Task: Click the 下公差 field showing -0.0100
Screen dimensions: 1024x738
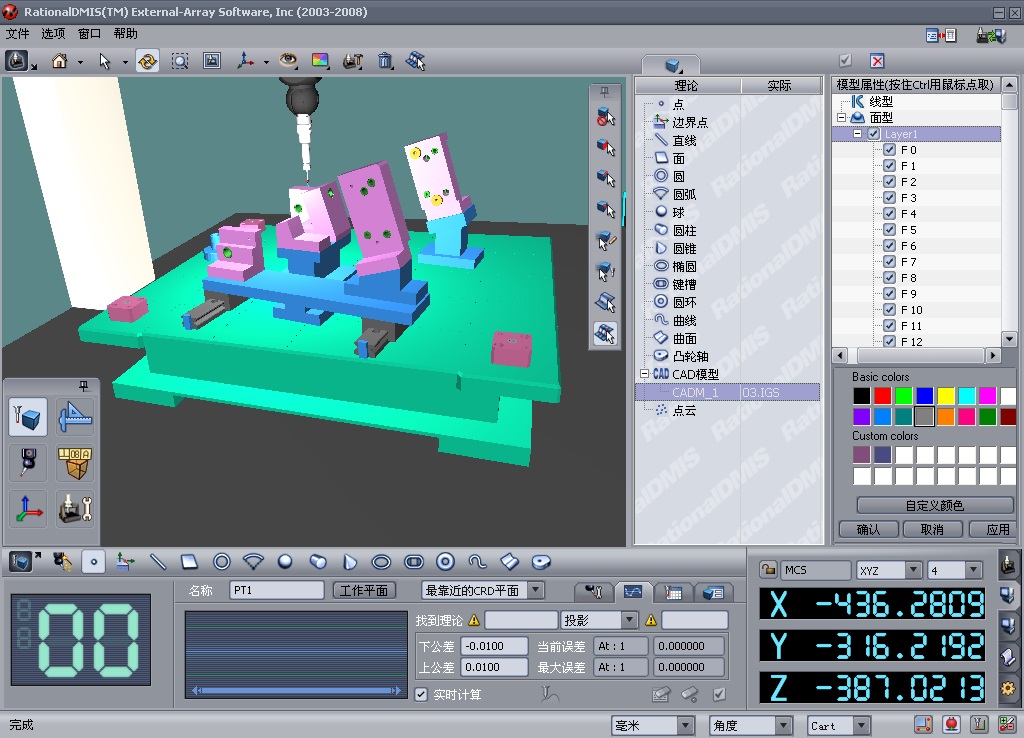Action: pyautogui.click(x=494, y=646)
